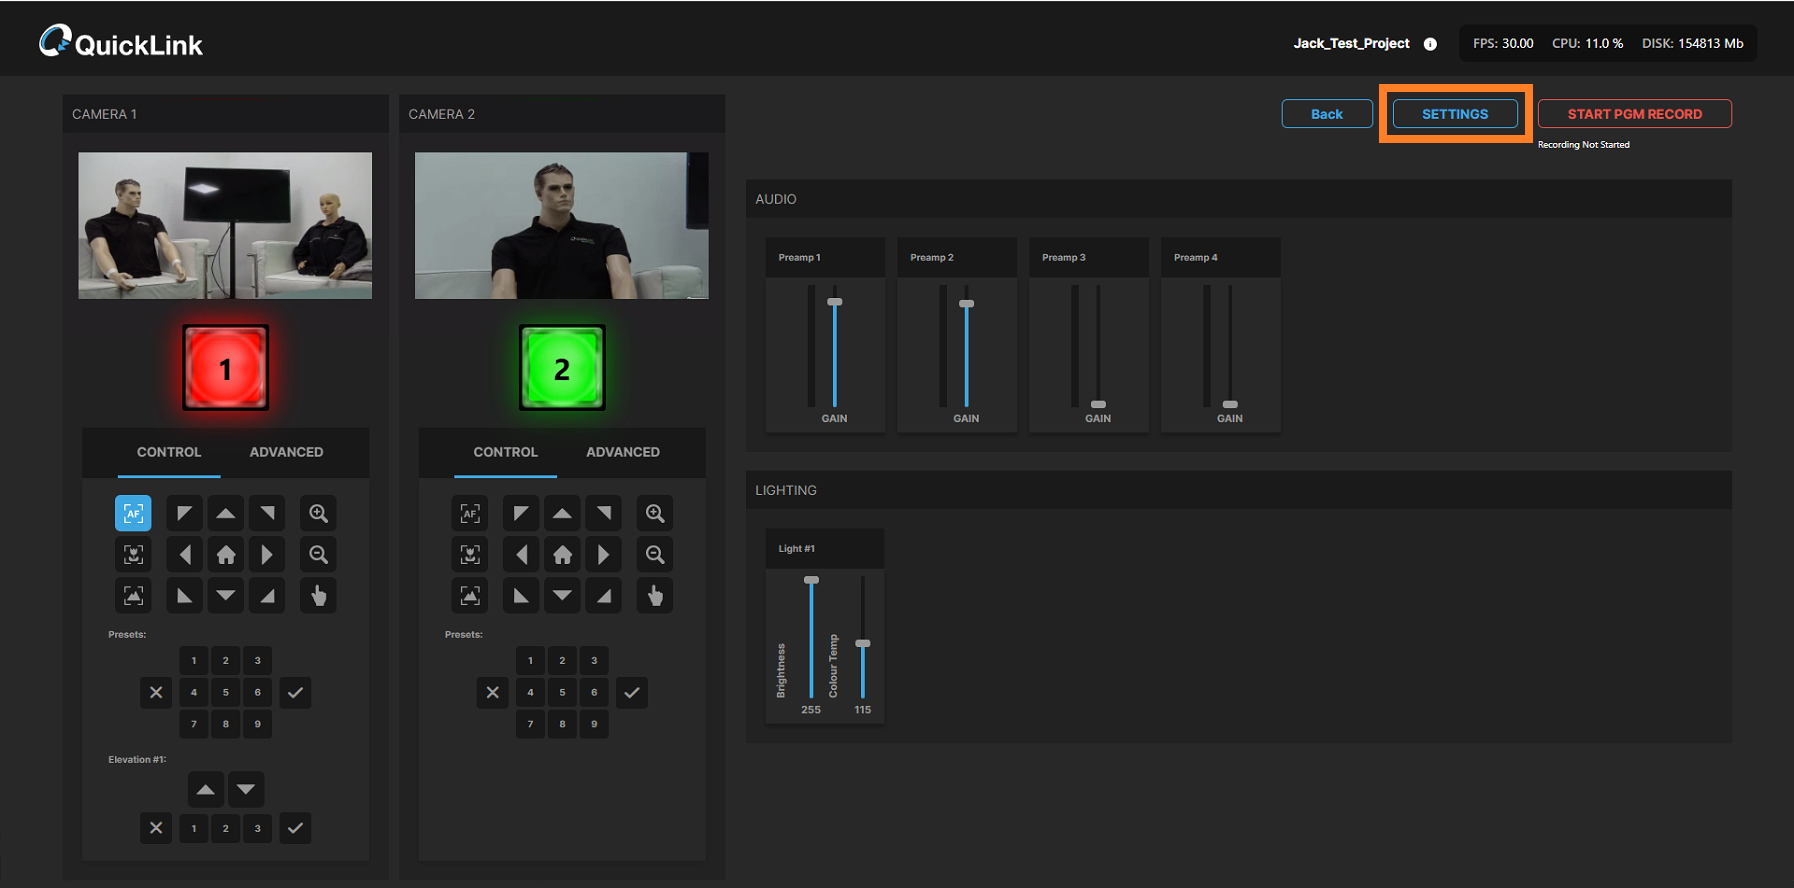Open Camera 1 ADVANCED tab
Viewport: 1794px width, 888px height.
point(286,452)
